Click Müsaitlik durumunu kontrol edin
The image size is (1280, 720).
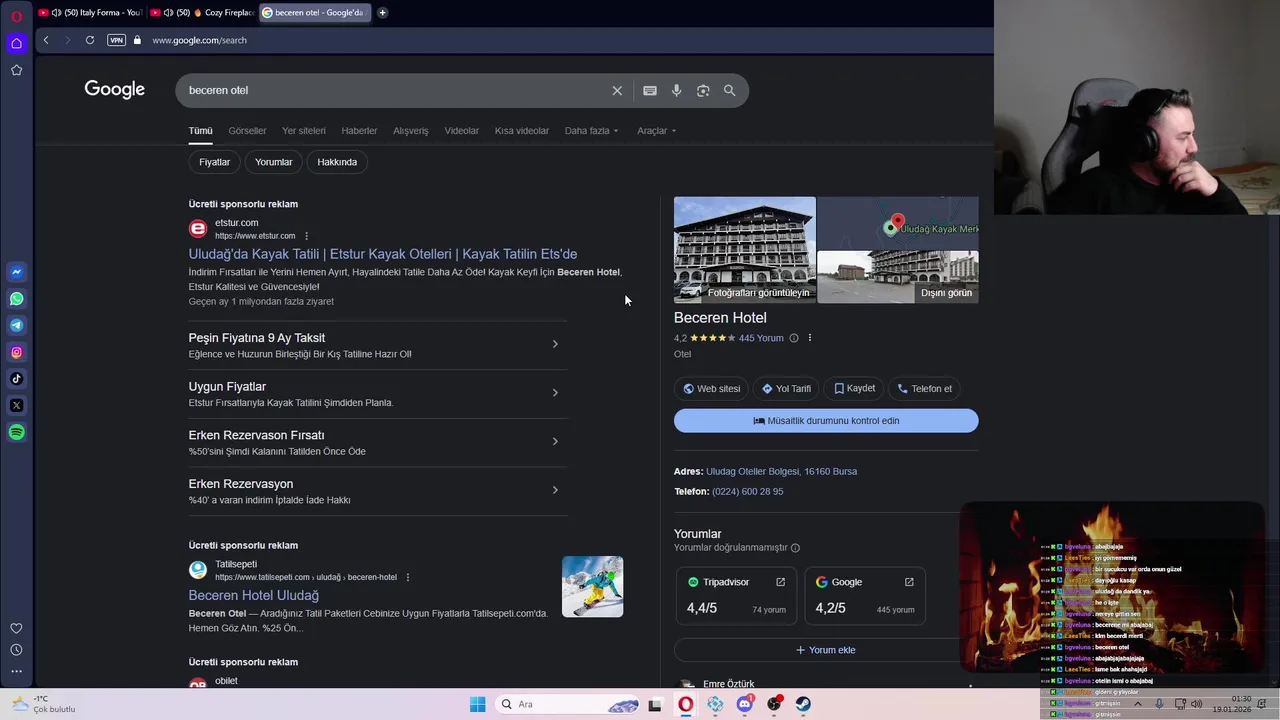pyautogui.click(x=826, y=421)
